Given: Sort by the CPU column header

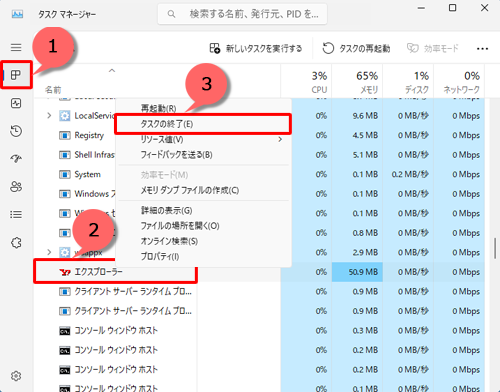Looking at the screenshot, I should (x=306, y=82).
